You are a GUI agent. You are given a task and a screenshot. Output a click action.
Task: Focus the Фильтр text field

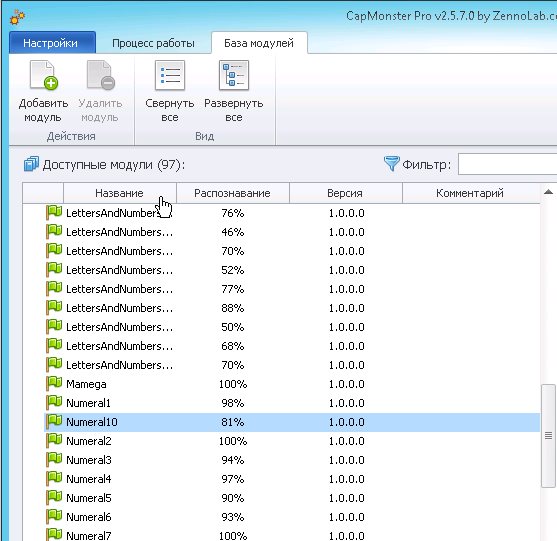508,164
